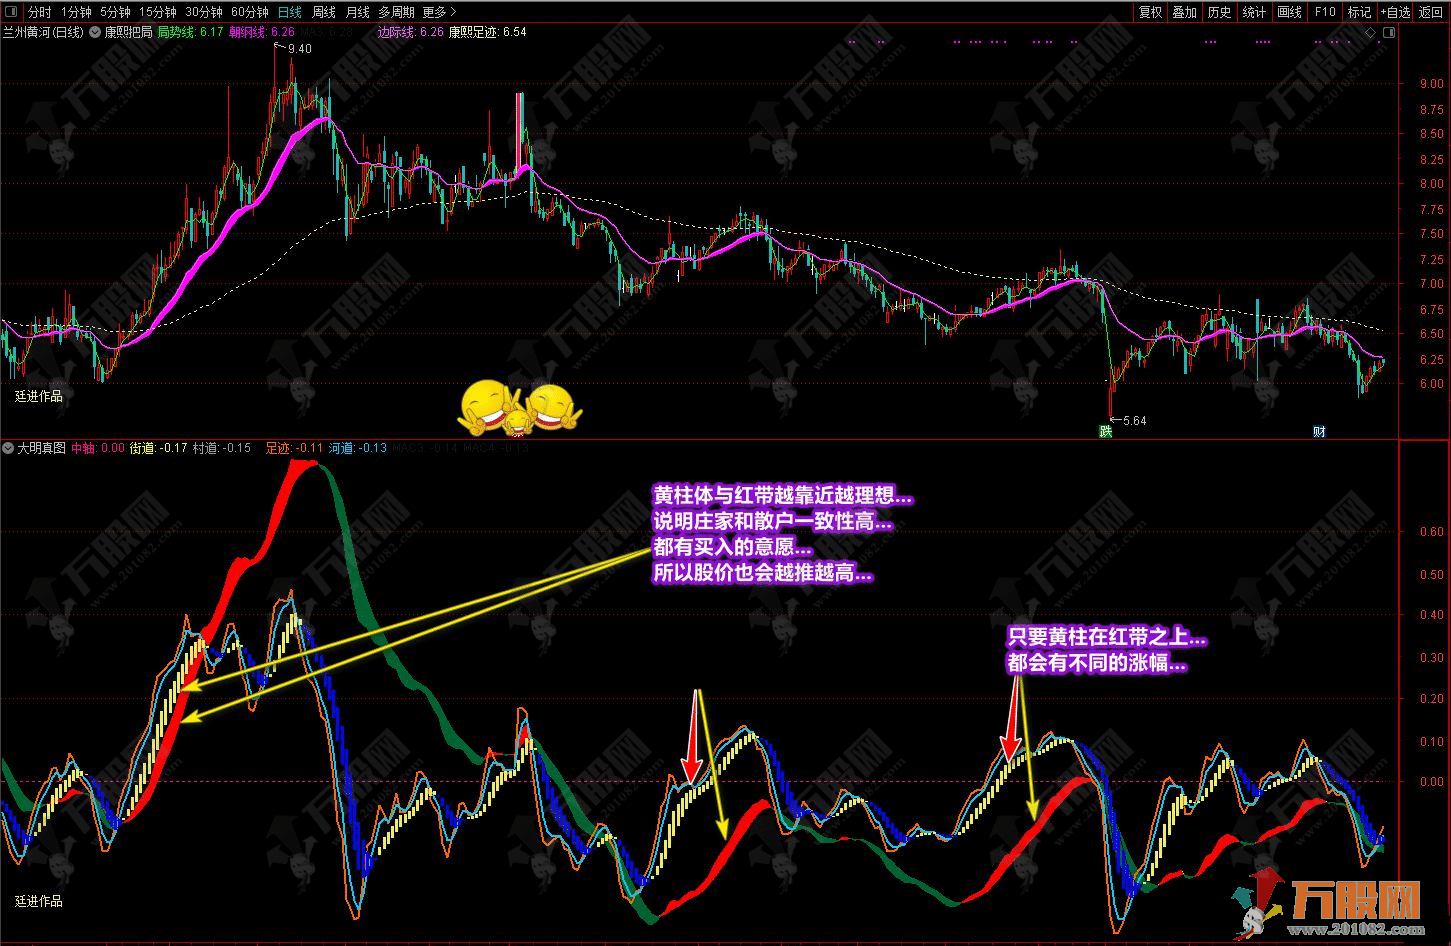Select the 1分钟 period tab

pyautogui.click(x=76, y=12)
